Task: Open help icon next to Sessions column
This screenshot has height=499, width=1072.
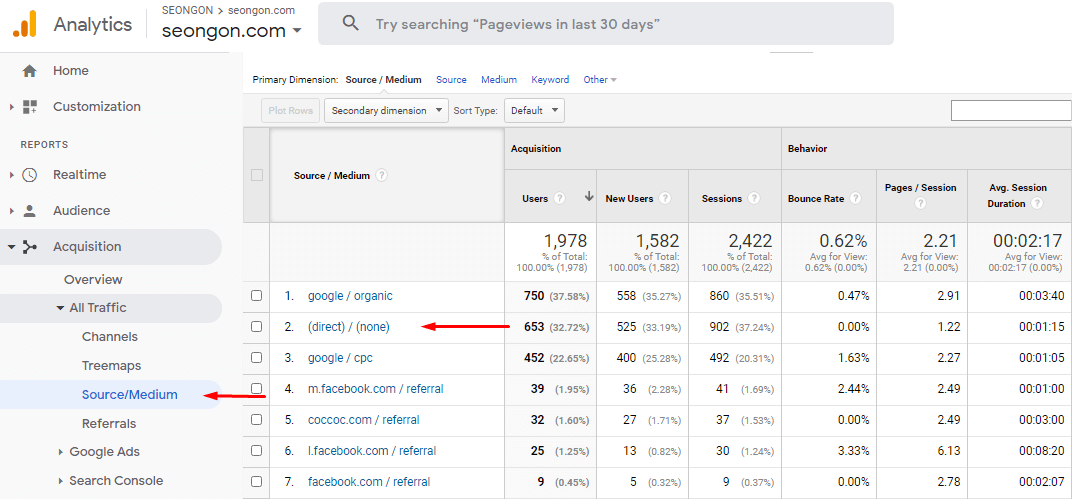Action: coord(753,199)
